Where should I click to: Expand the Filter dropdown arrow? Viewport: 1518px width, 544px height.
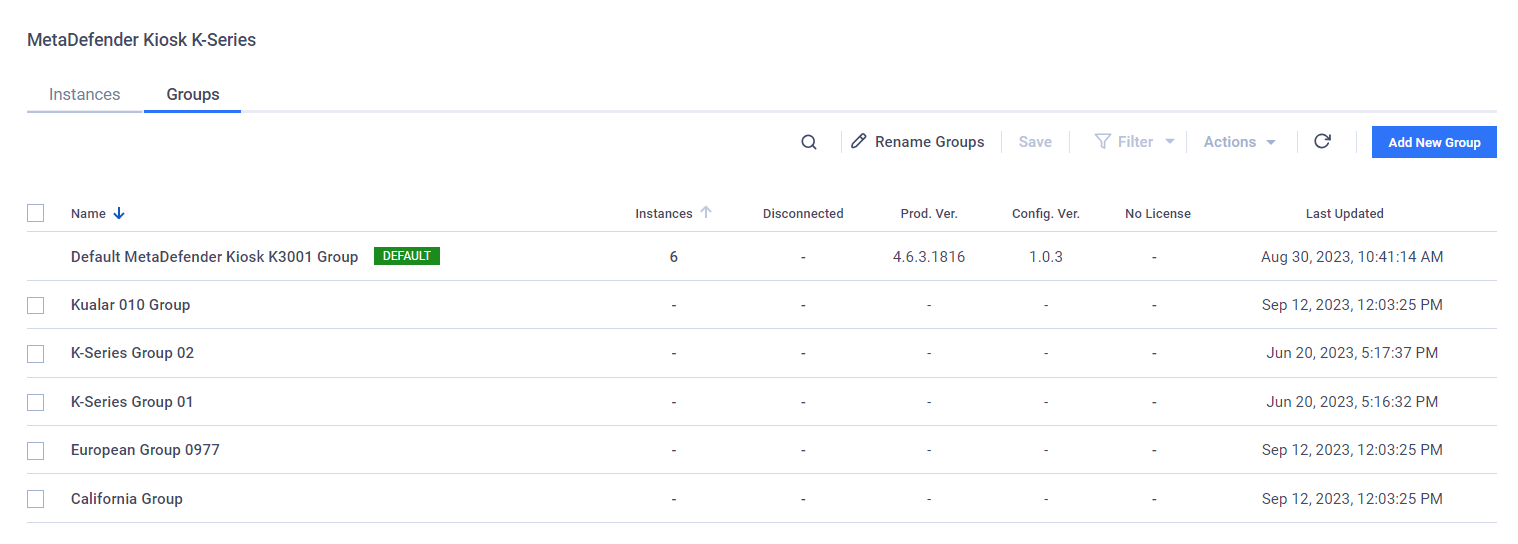pos(1170,142)
